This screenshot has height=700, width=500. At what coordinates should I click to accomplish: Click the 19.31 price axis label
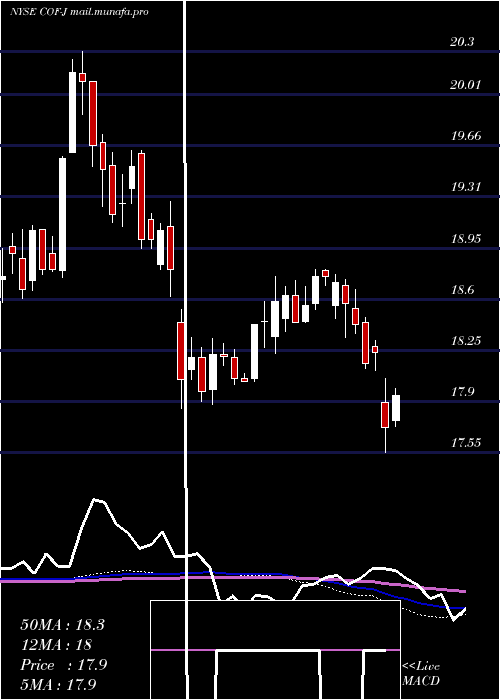click(466, 187)
